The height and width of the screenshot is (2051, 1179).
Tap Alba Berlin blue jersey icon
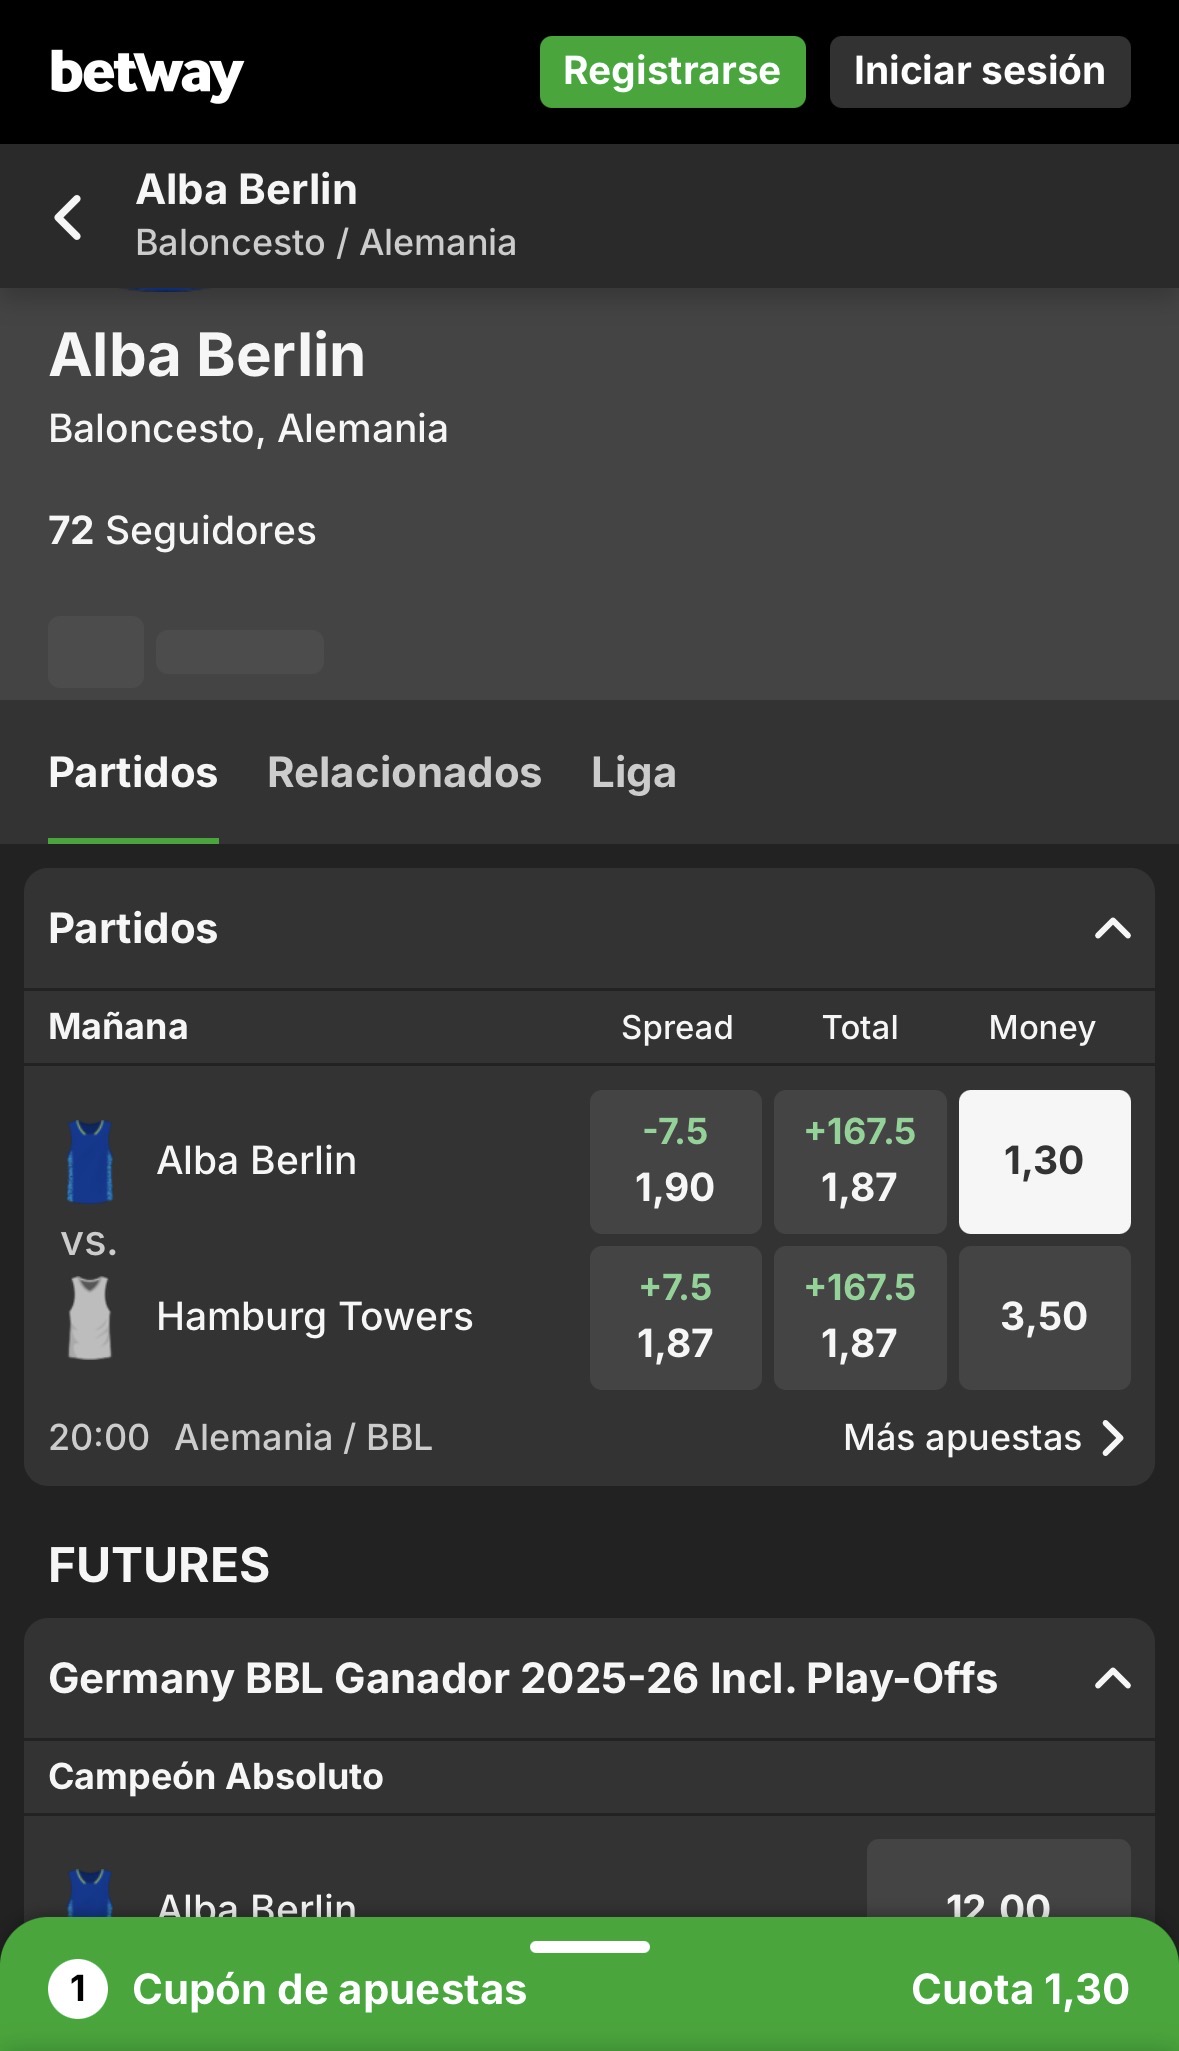(90, 1161)
